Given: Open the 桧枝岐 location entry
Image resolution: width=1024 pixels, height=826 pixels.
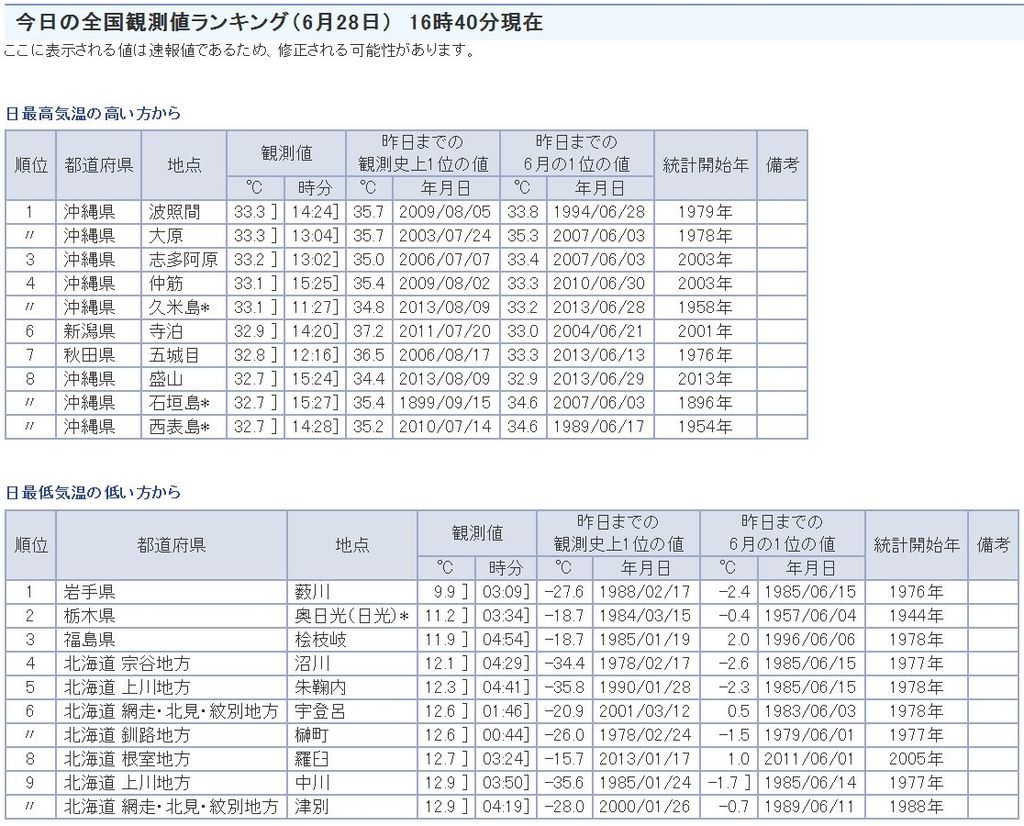Looking at the screenshot, I should [x=319, y=639].
